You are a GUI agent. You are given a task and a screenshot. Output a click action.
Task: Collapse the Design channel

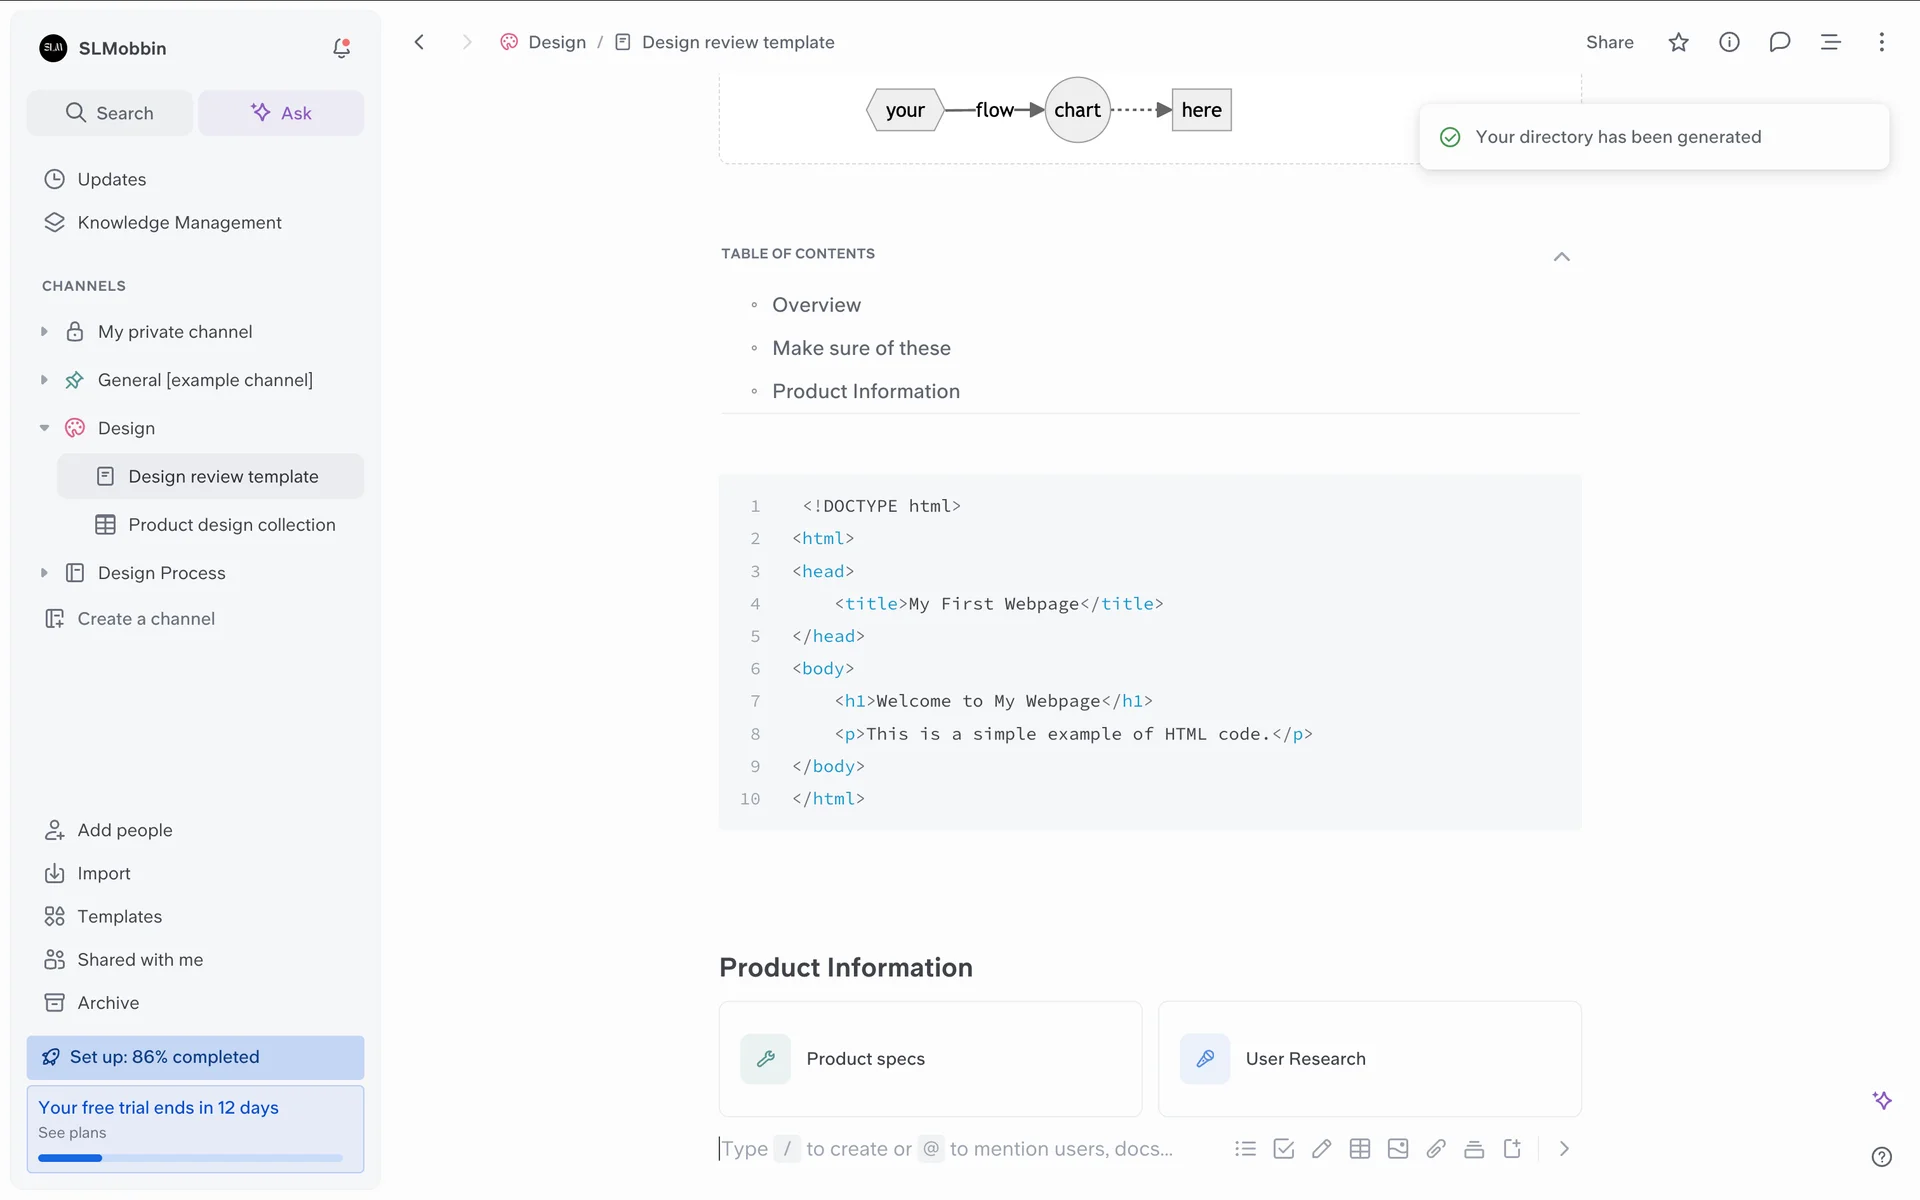pyautogui.click(x=44, y=428)
